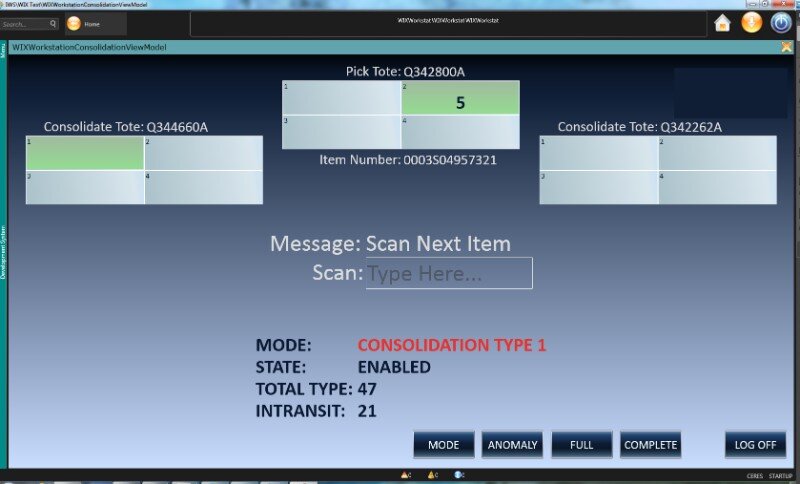
Task: Mark tote as FULL
Action: pyautogui.click(x=581, y=444)
